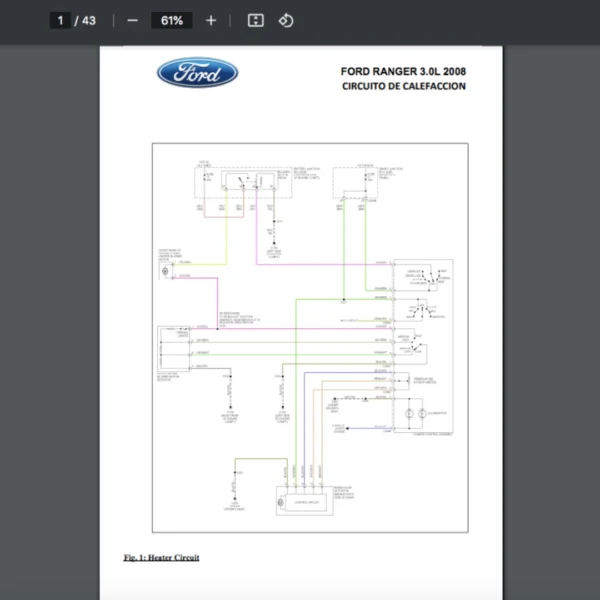This screenshot has height=600, width=600.
Task: Click the total page count 43
Action: tap(89, 20)
